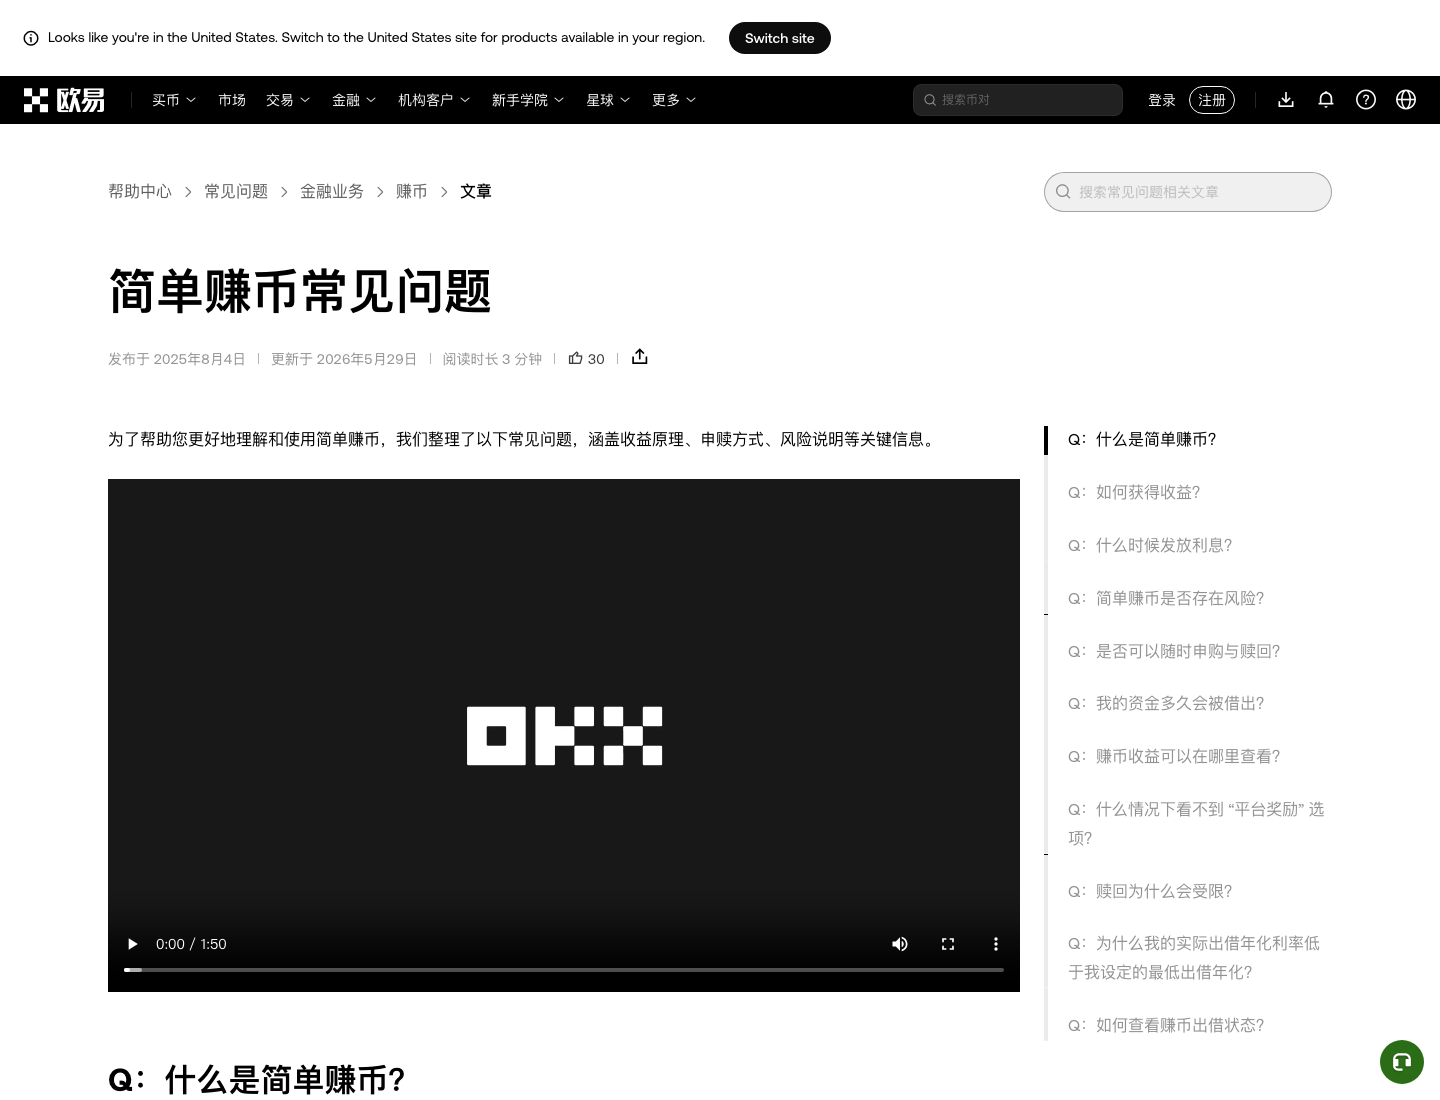The image size is (1440, 1100).
Task: Go to 赚币 breadcrumb
Action: coord(412,191)
